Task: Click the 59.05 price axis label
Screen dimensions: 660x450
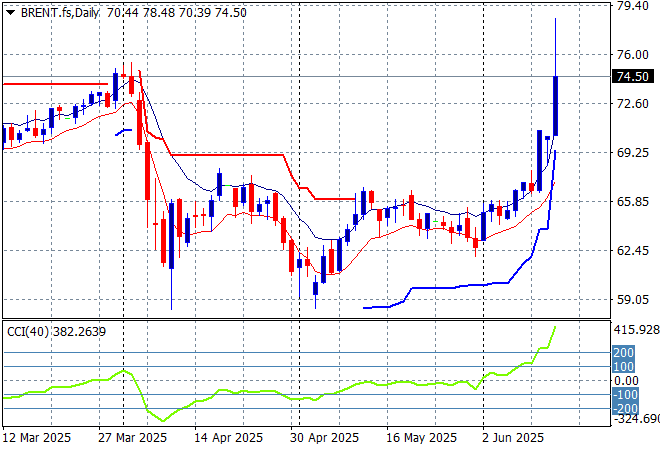Action: (633, 299)
